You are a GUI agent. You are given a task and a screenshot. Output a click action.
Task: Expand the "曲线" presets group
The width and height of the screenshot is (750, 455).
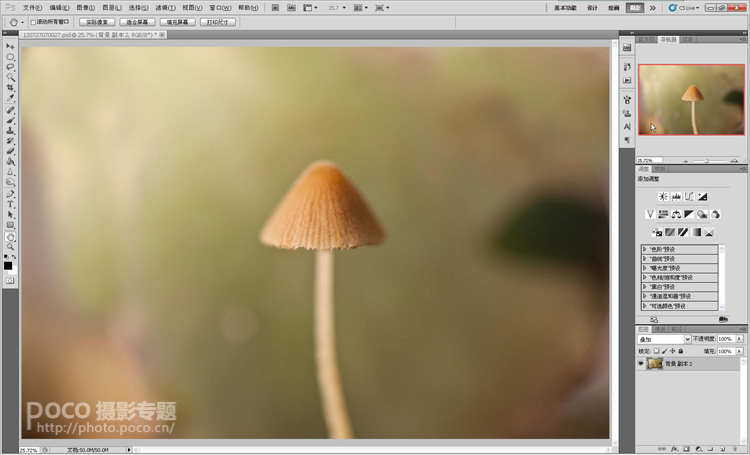[x=645, y=259]
